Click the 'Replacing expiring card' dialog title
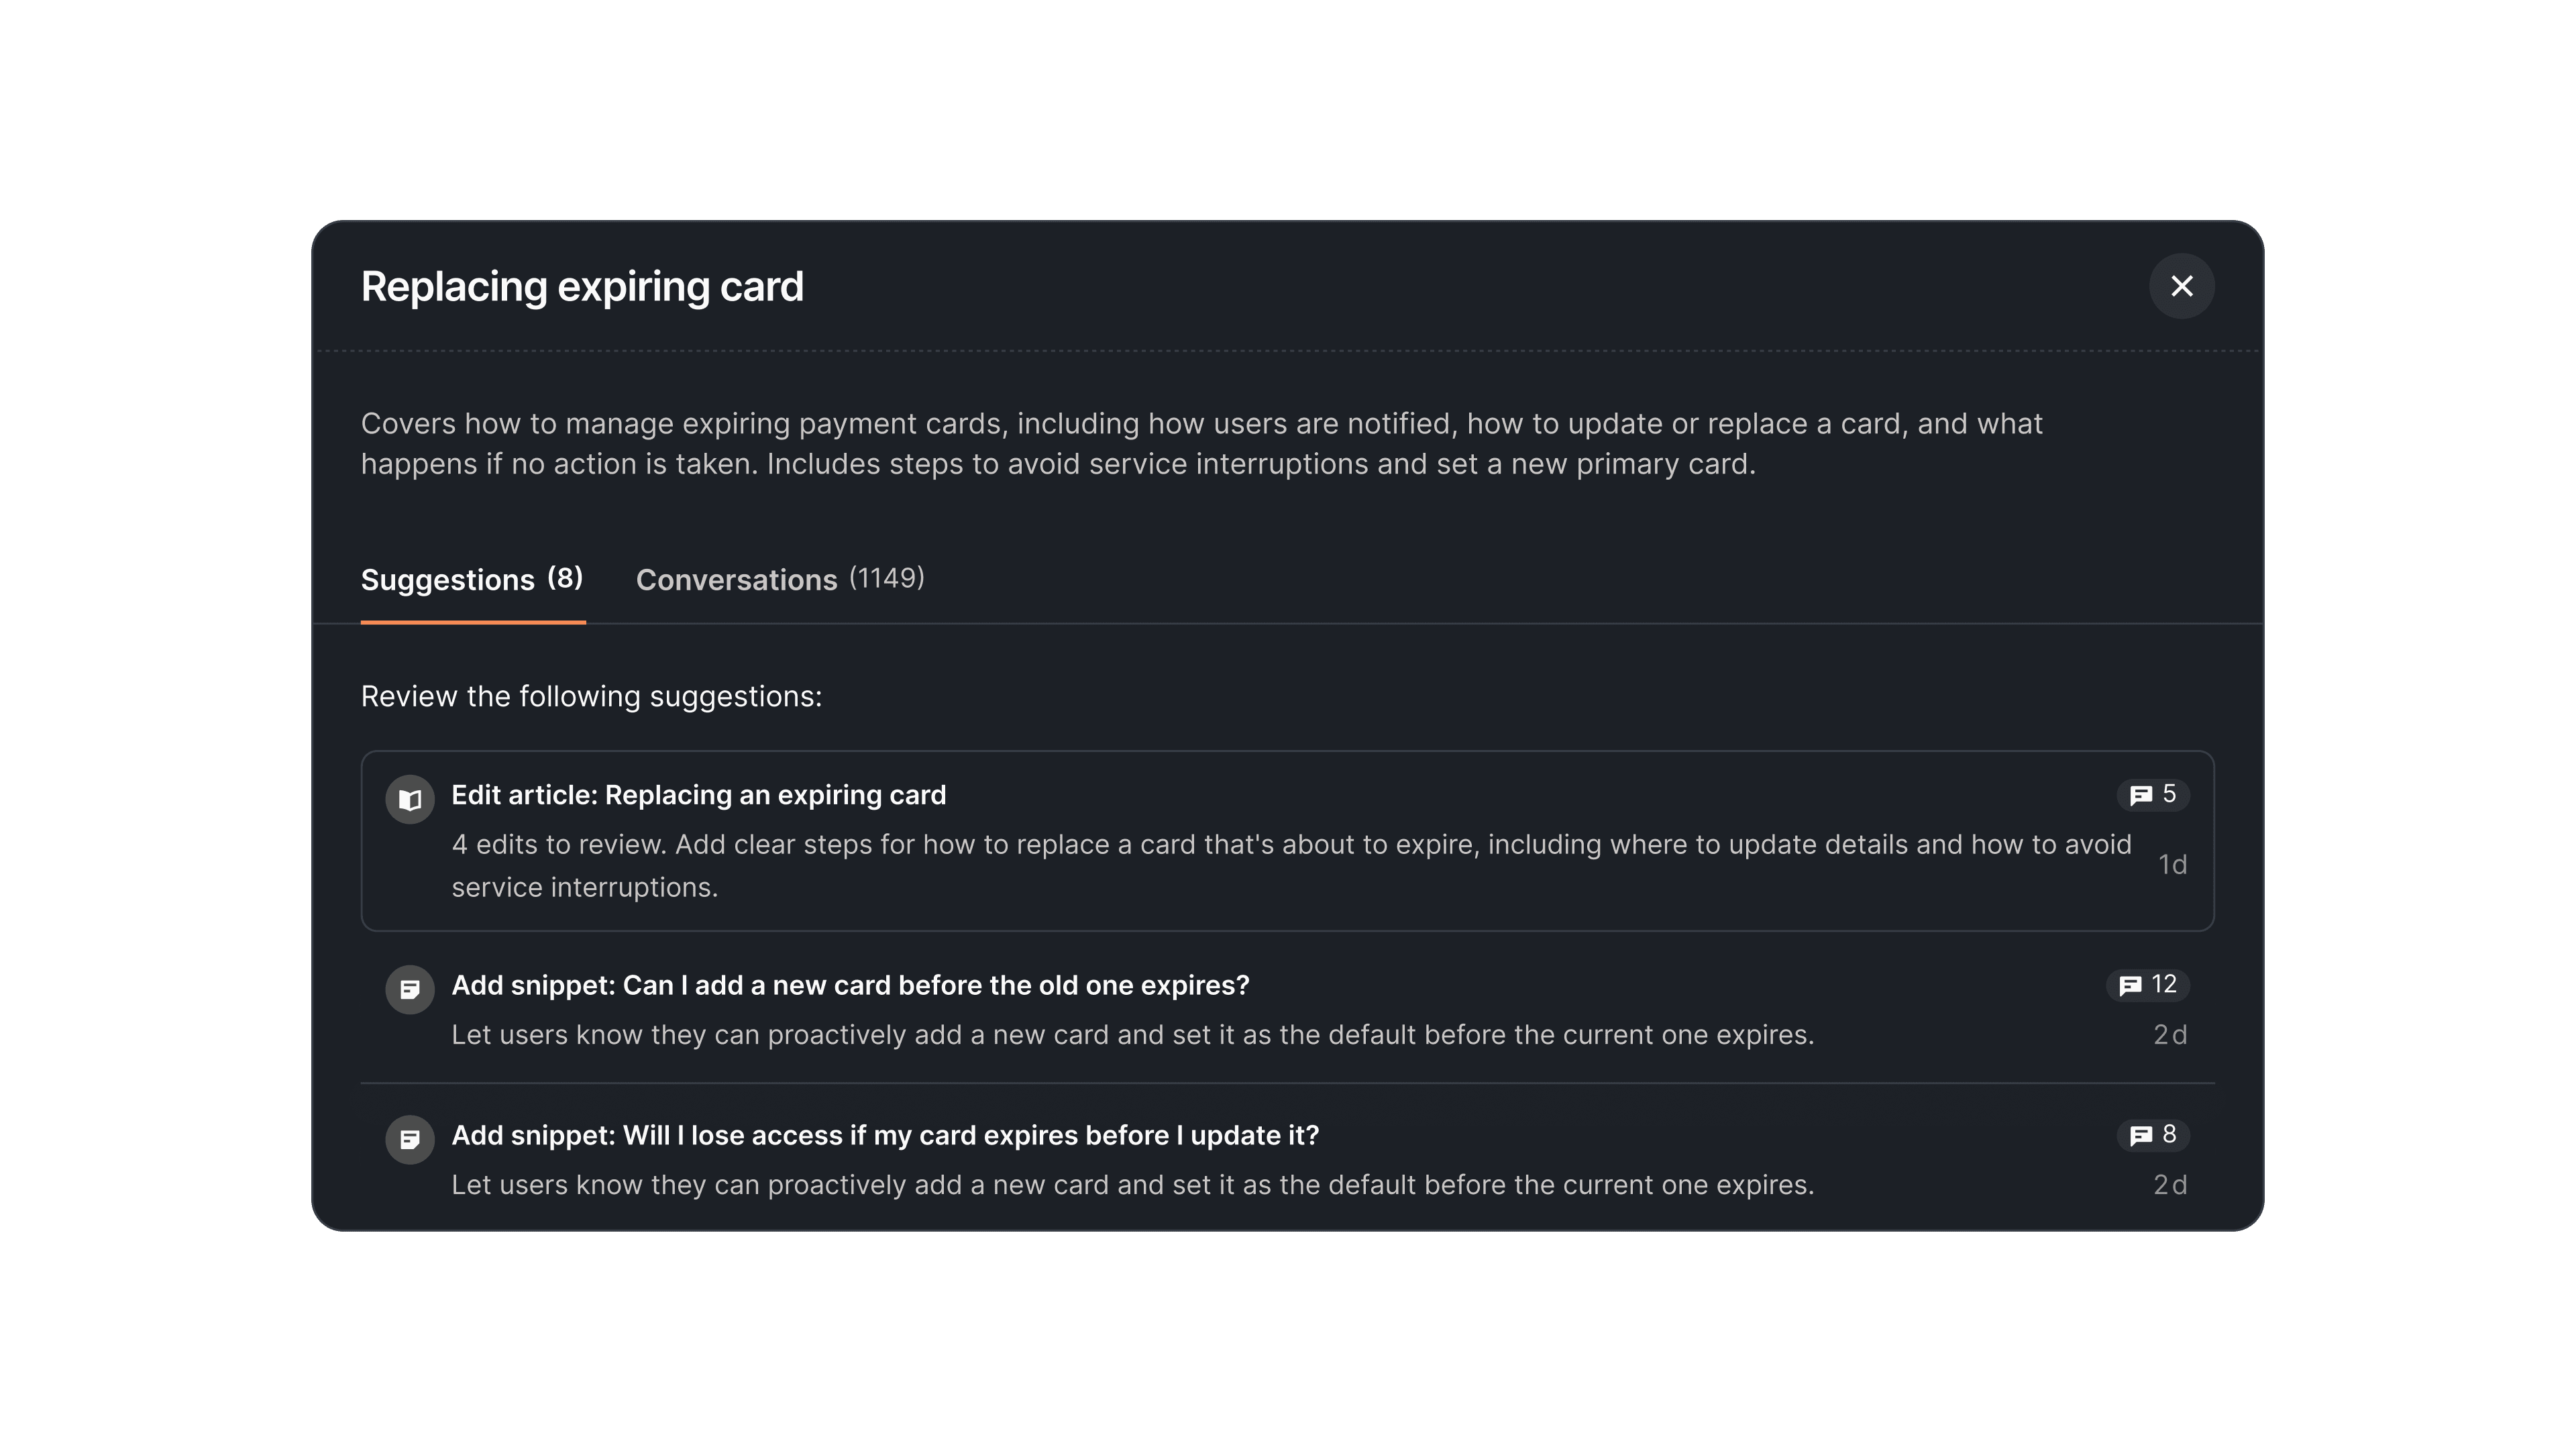This screenshot has width=2576, height=1449. [x=582, y=287]
